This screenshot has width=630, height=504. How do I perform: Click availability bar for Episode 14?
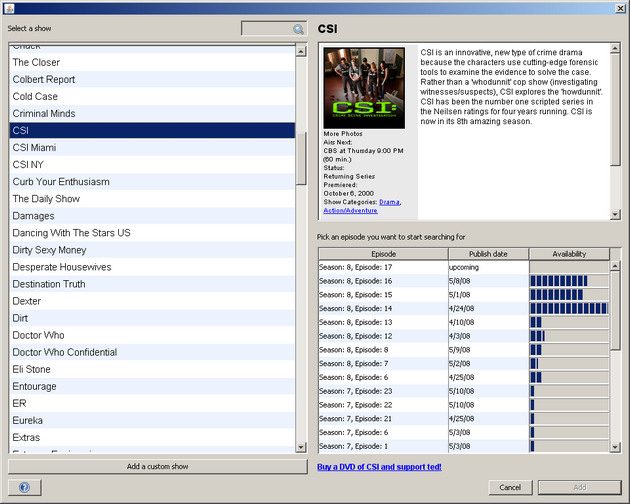click(x=569, y=308)
